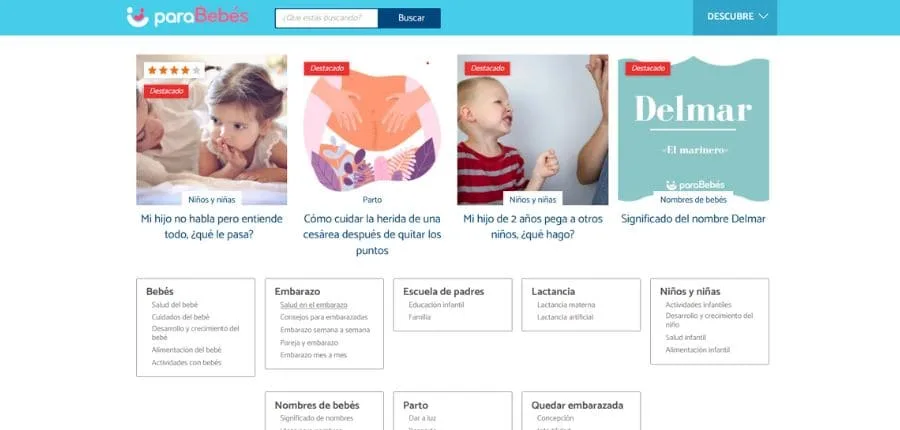Click the 'Parto' tag under the cesarean article
900x430 pixels.
(x=372, y=200)
